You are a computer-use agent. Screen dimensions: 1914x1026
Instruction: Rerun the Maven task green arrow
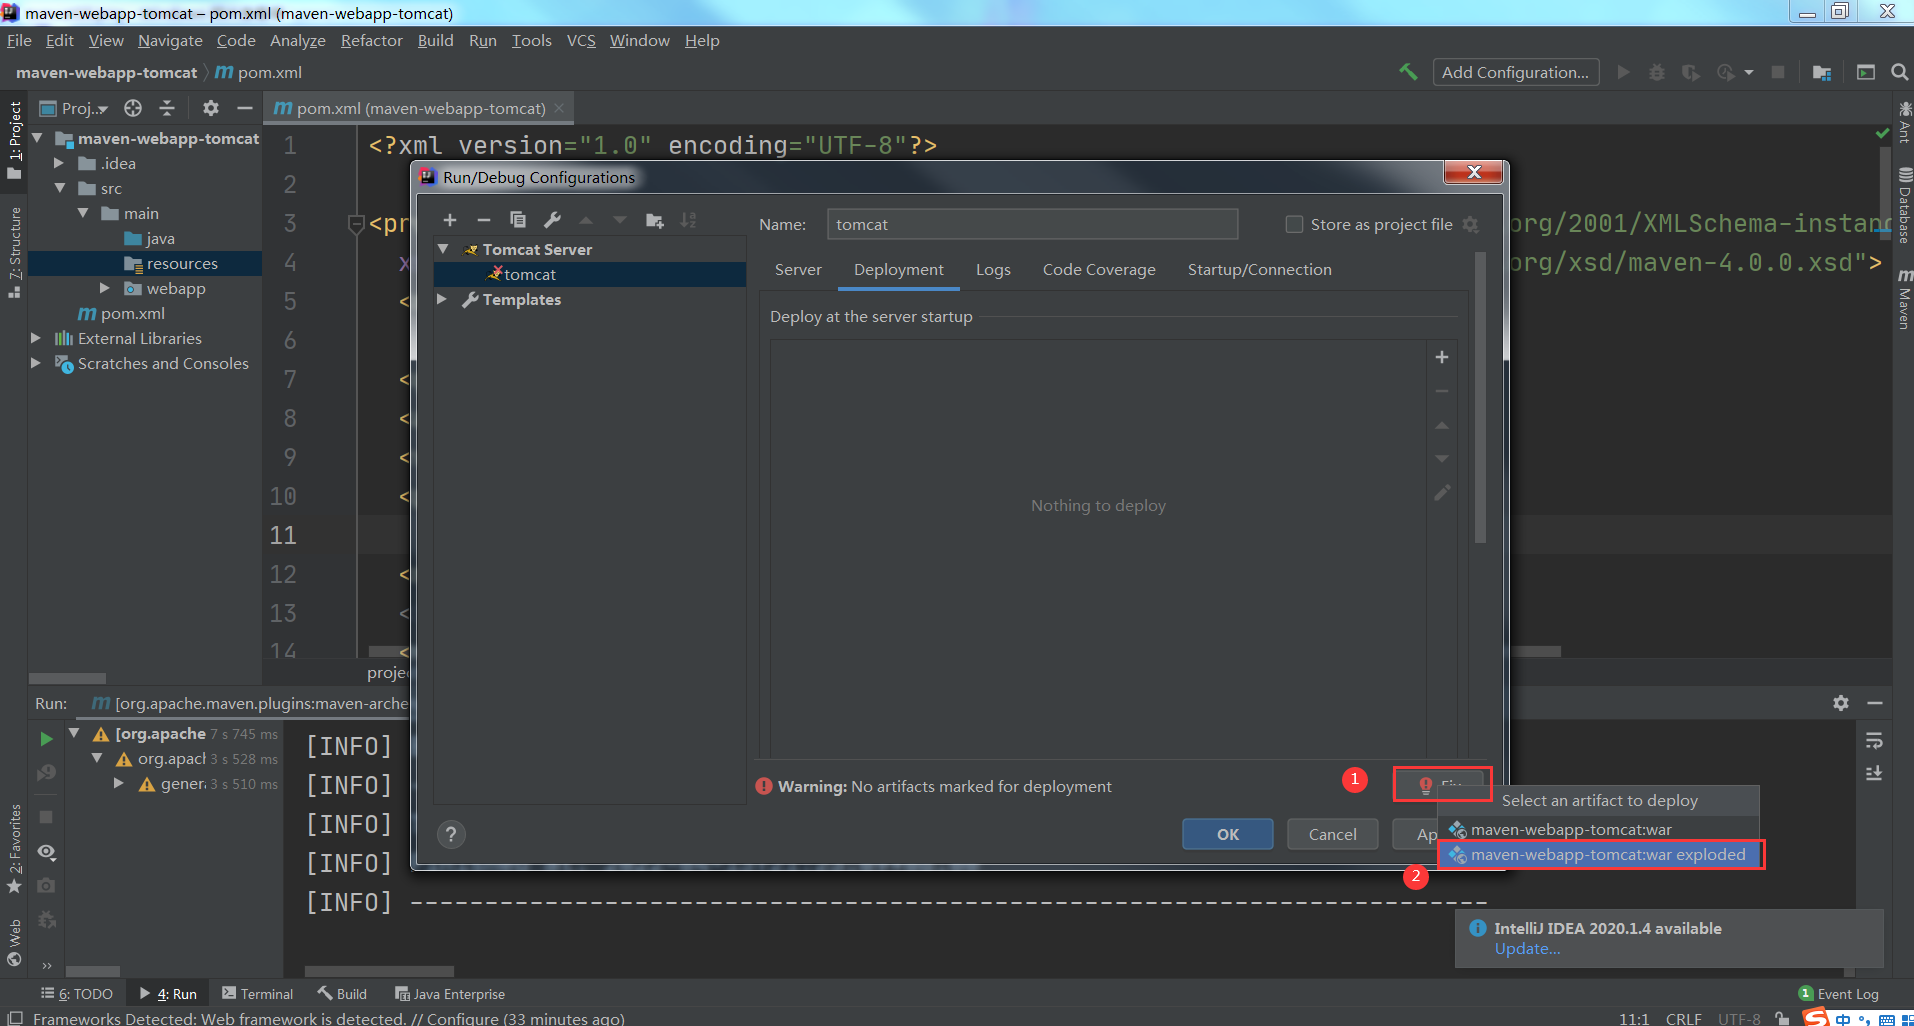pyautogui.click(x=46, y=739)
